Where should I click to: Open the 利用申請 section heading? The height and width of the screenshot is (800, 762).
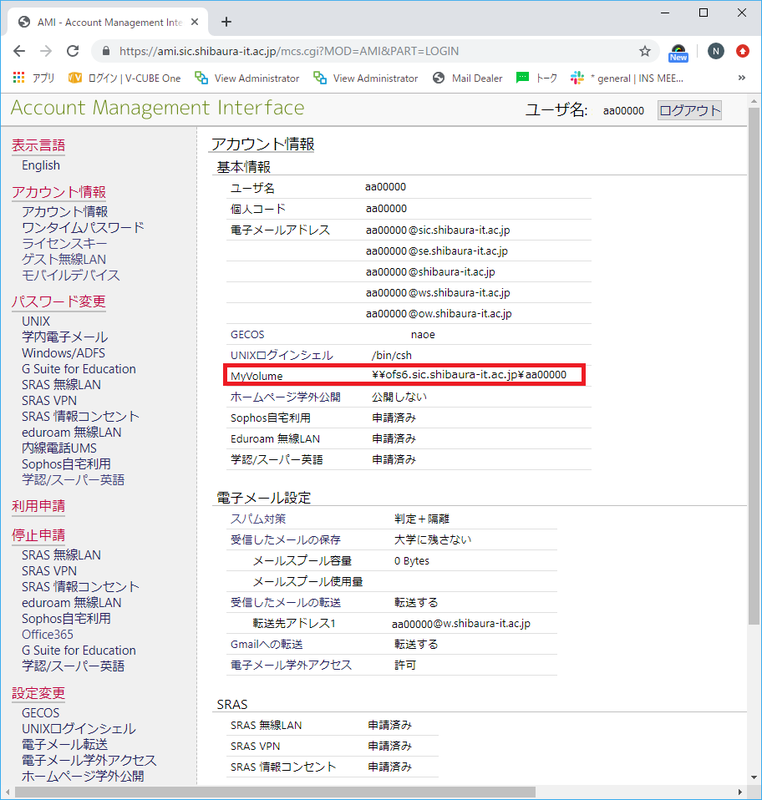[x=38, y=506]
